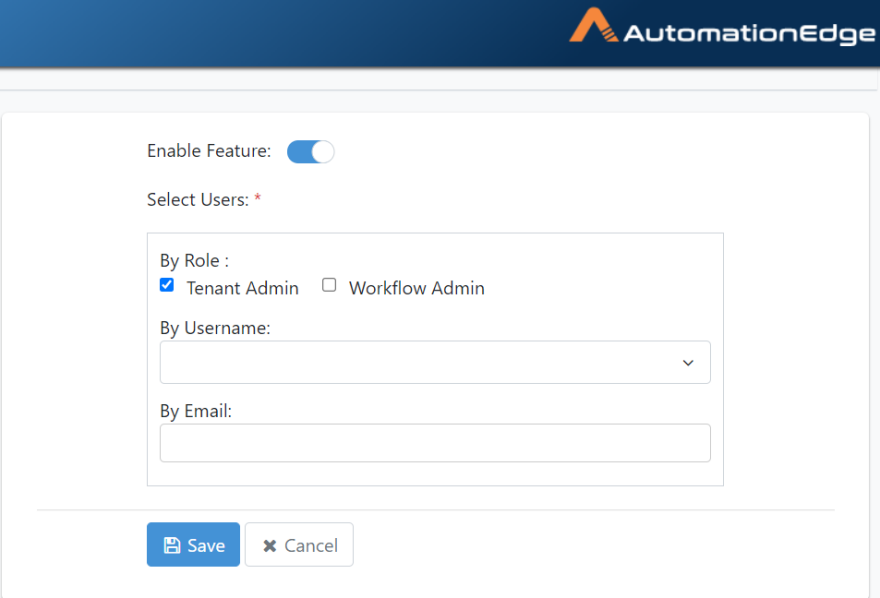
Task: Click the X icon on Cancel
Action: [x=269, y=545]
